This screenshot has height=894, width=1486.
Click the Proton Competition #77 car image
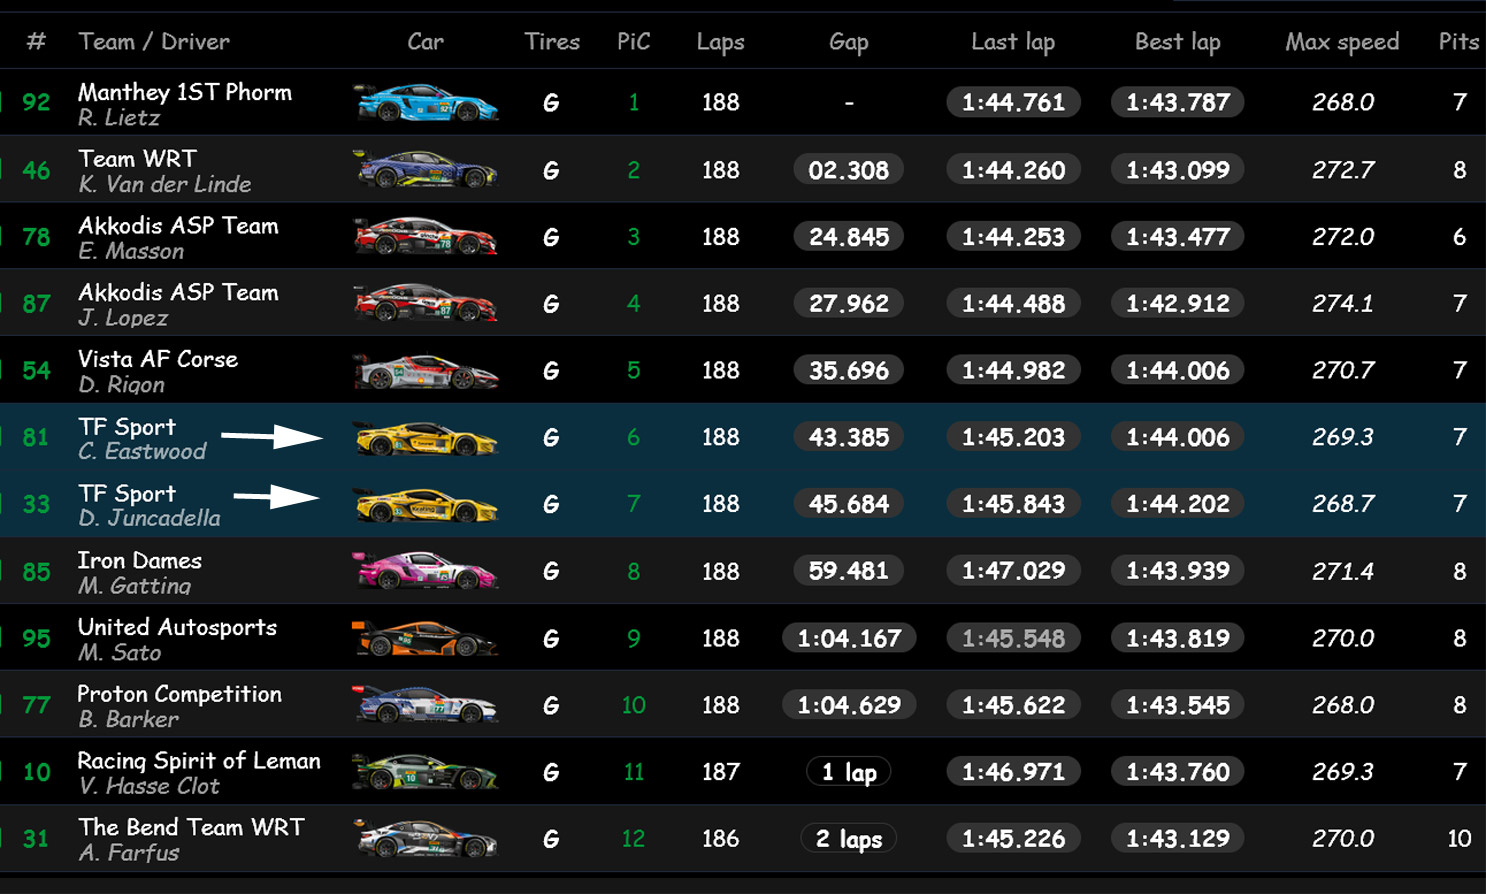click(x=425, y=705)
